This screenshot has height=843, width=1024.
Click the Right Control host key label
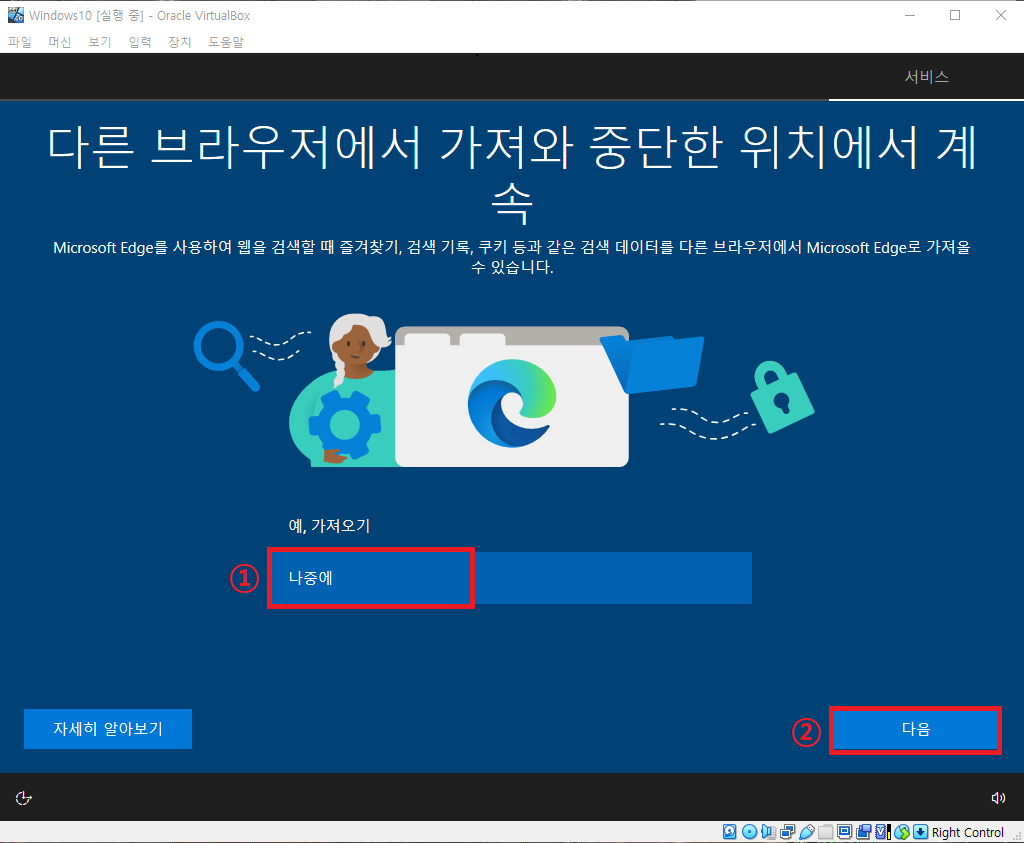click(x=967, y=832)
